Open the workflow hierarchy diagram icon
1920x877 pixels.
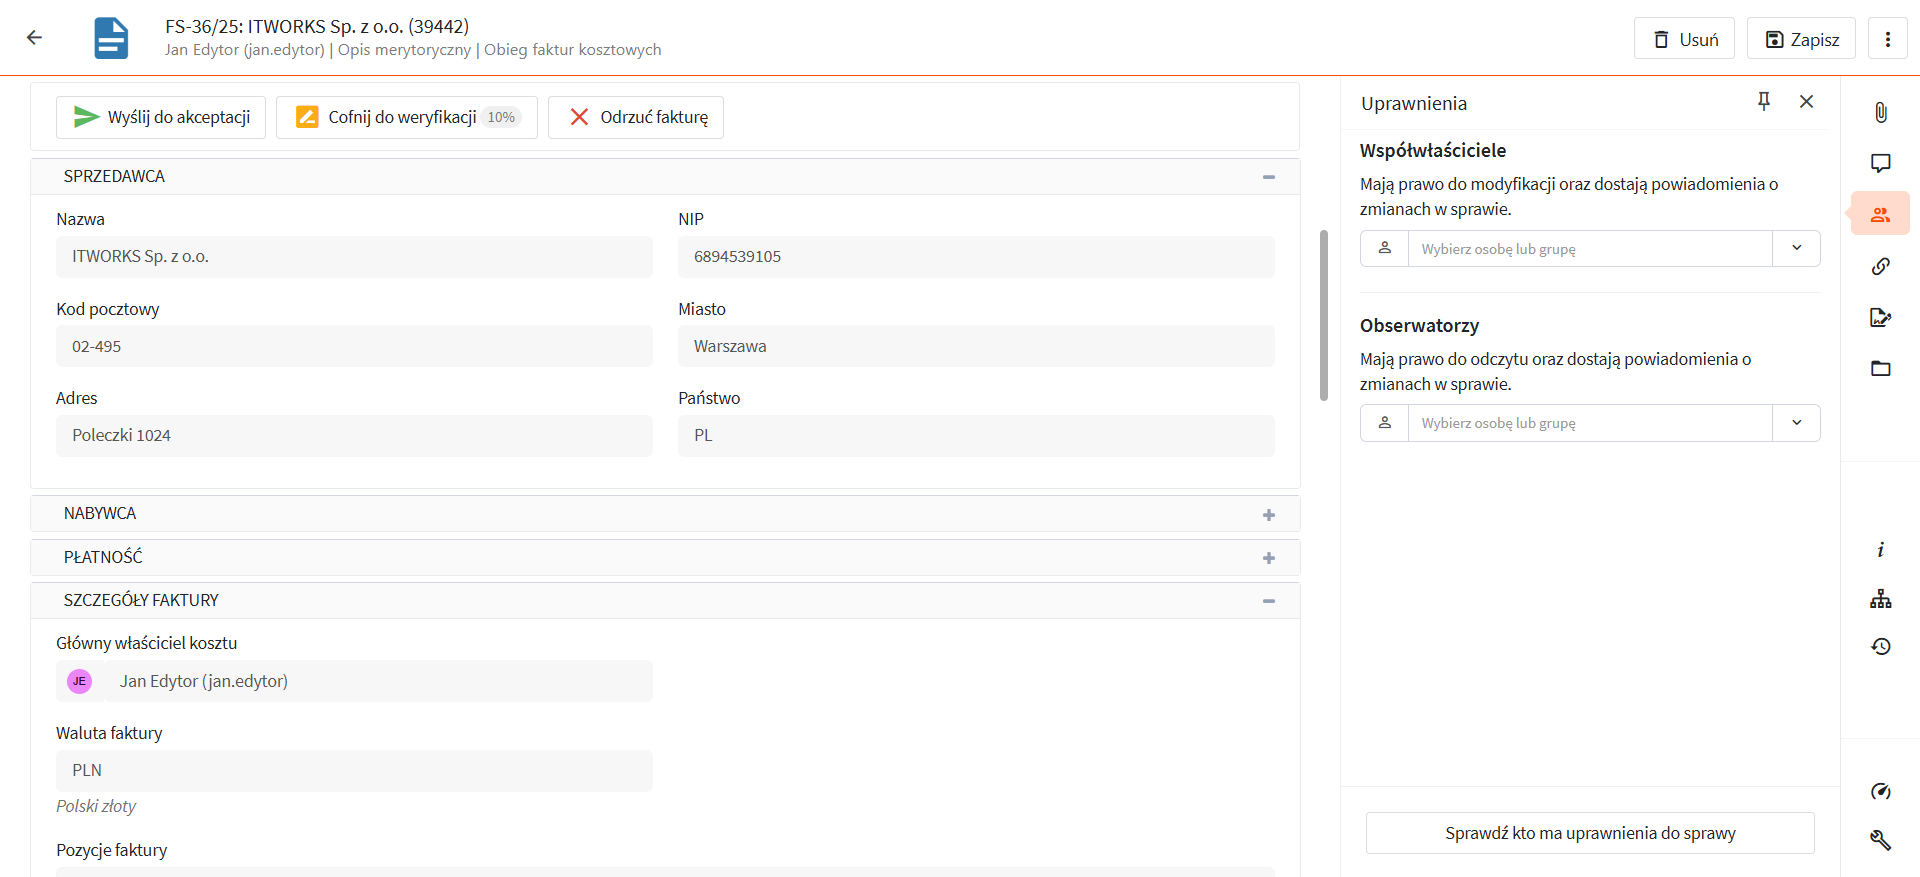point(1880,599)
